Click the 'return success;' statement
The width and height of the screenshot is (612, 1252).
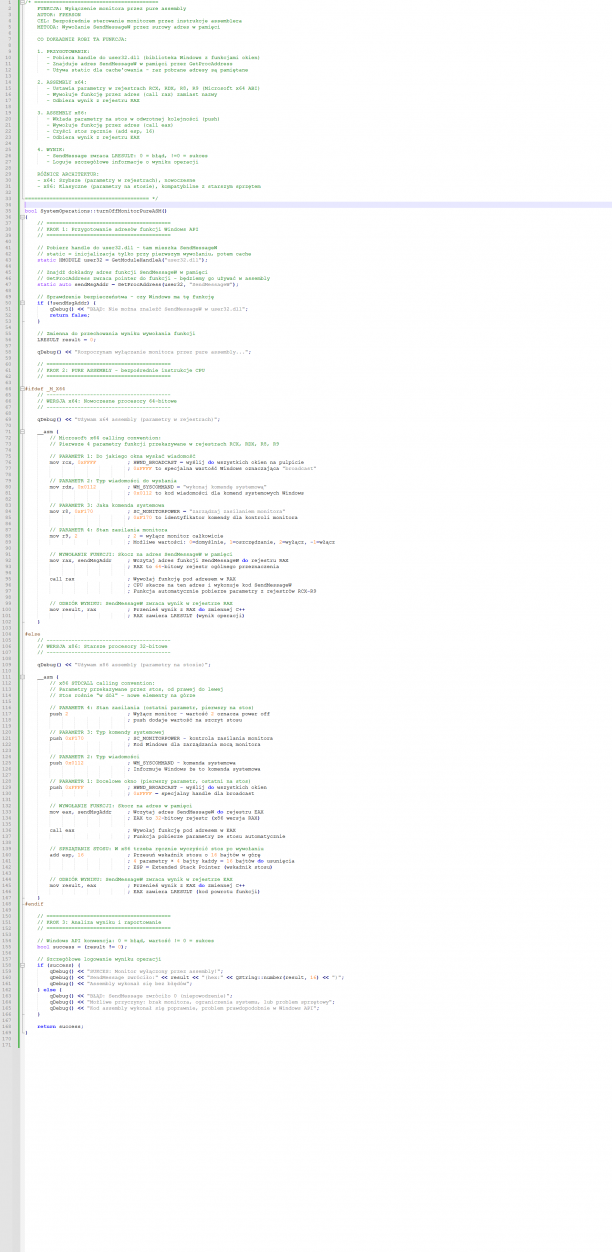60,1027
